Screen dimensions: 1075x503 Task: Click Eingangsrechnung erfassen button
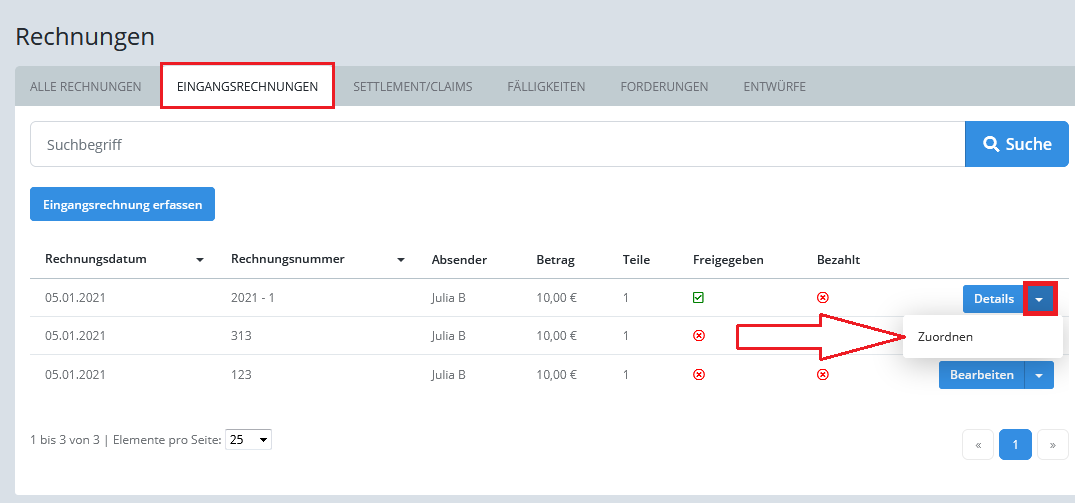pyautogui.click(x=123, y=204)
